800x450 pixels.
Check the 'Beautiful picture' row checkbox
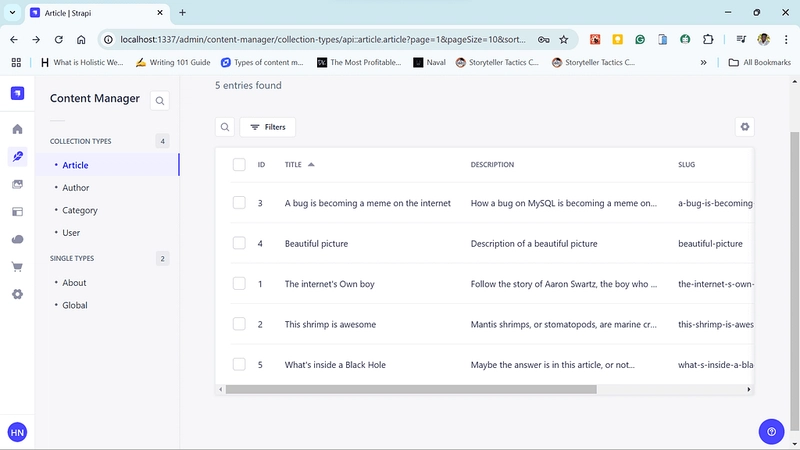pyautogui.click(x=239, y=243)
